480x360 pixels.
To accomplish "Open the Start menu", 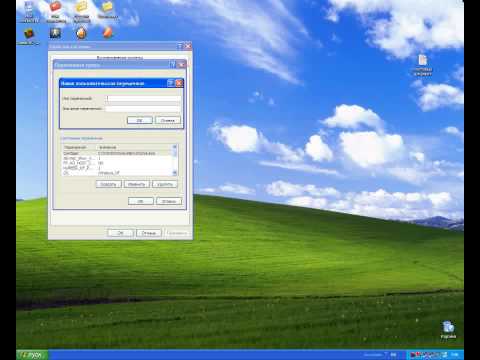I will pyautogui.click(x=32, y=355).
